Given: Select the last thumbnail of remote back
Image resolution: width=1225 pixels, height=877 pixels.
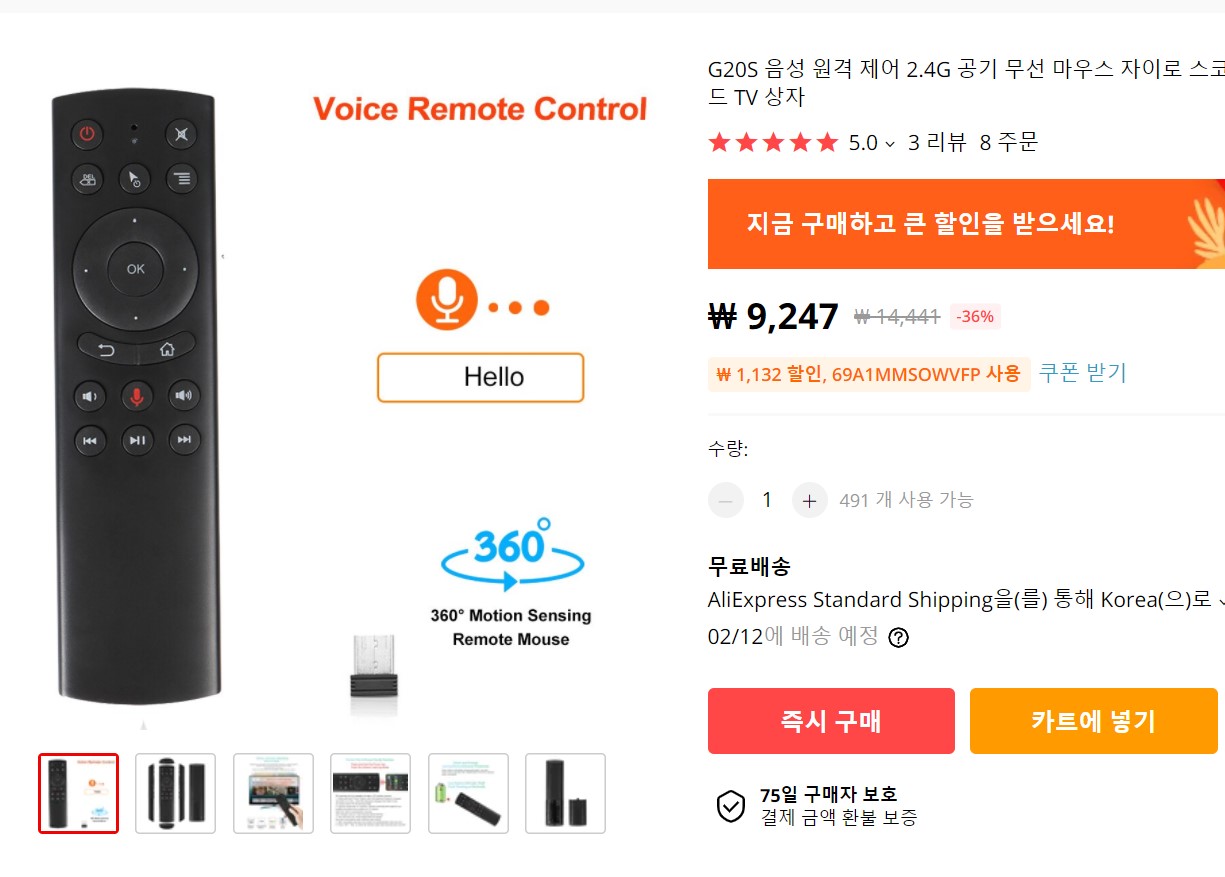Looking at the screenshot, I should click(x=565, y=793).
